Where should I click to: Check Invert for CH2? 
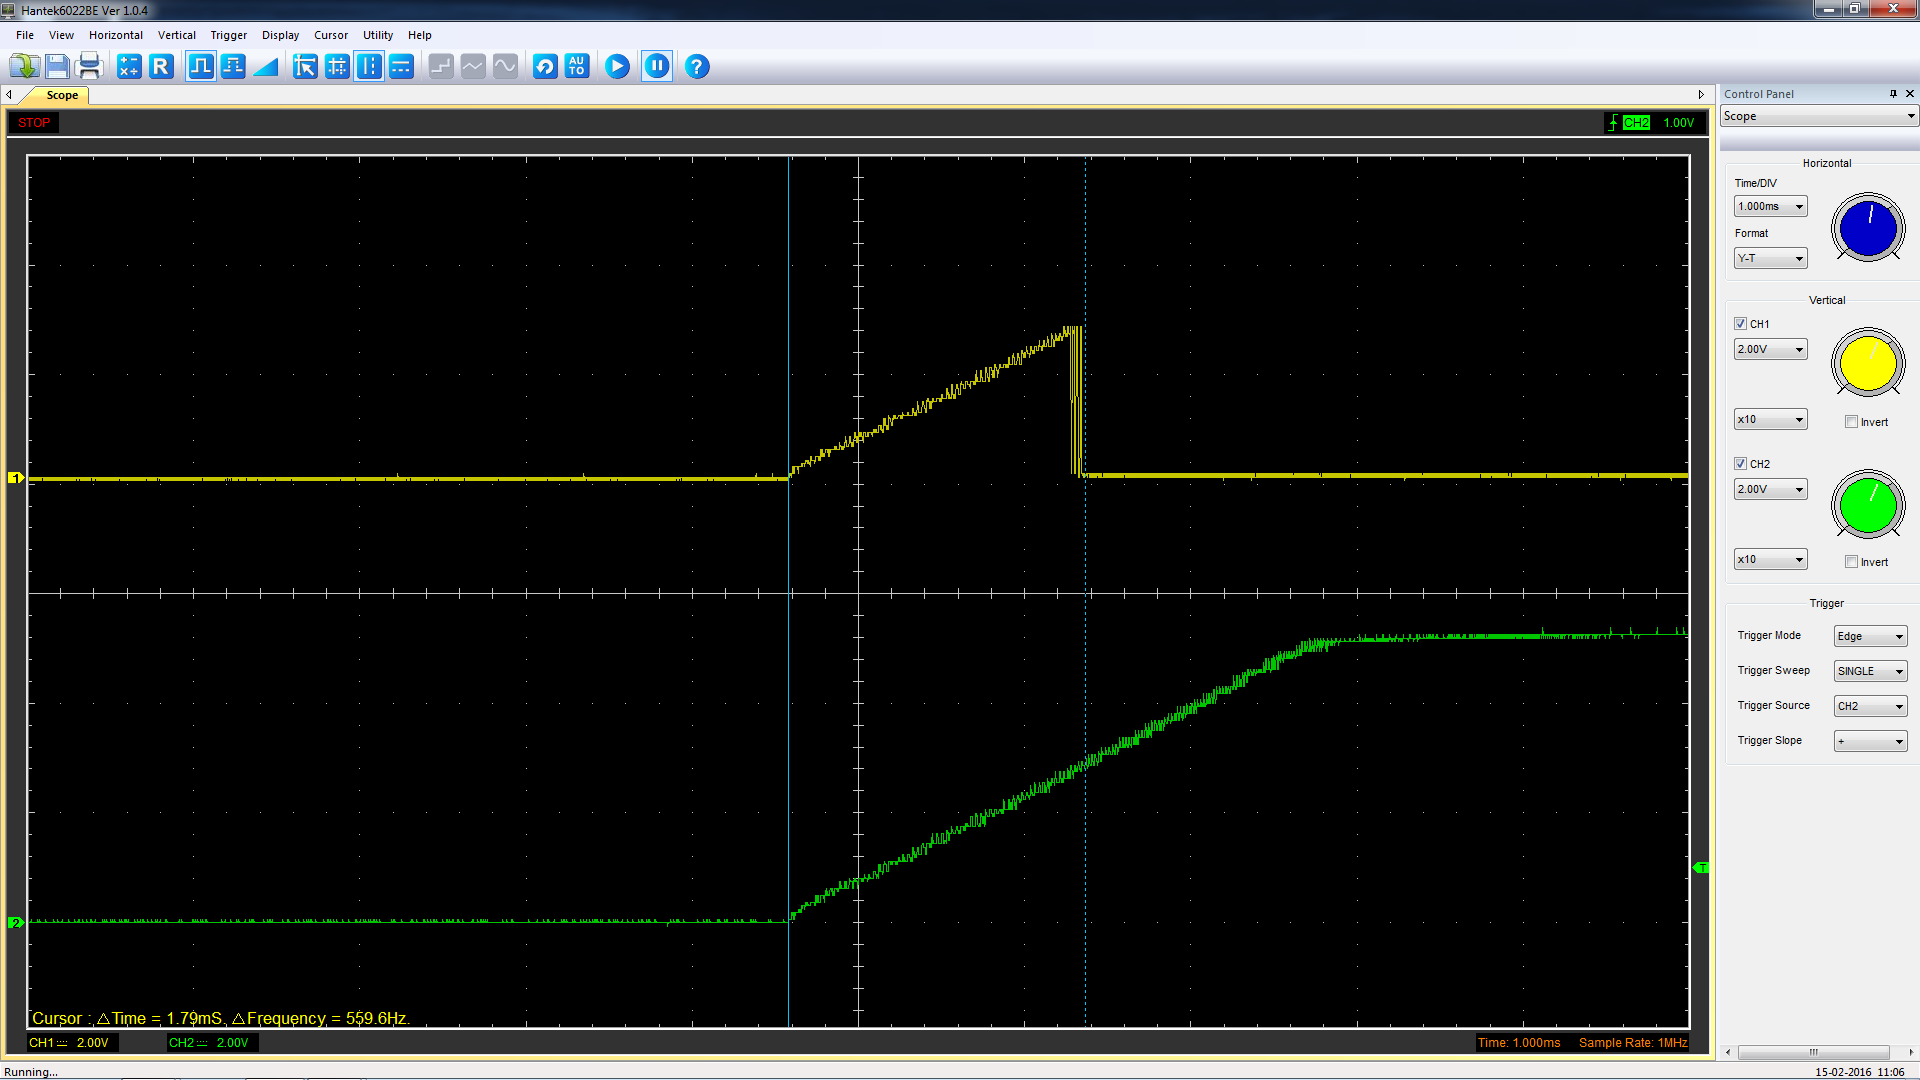[x=1852, y=561]
